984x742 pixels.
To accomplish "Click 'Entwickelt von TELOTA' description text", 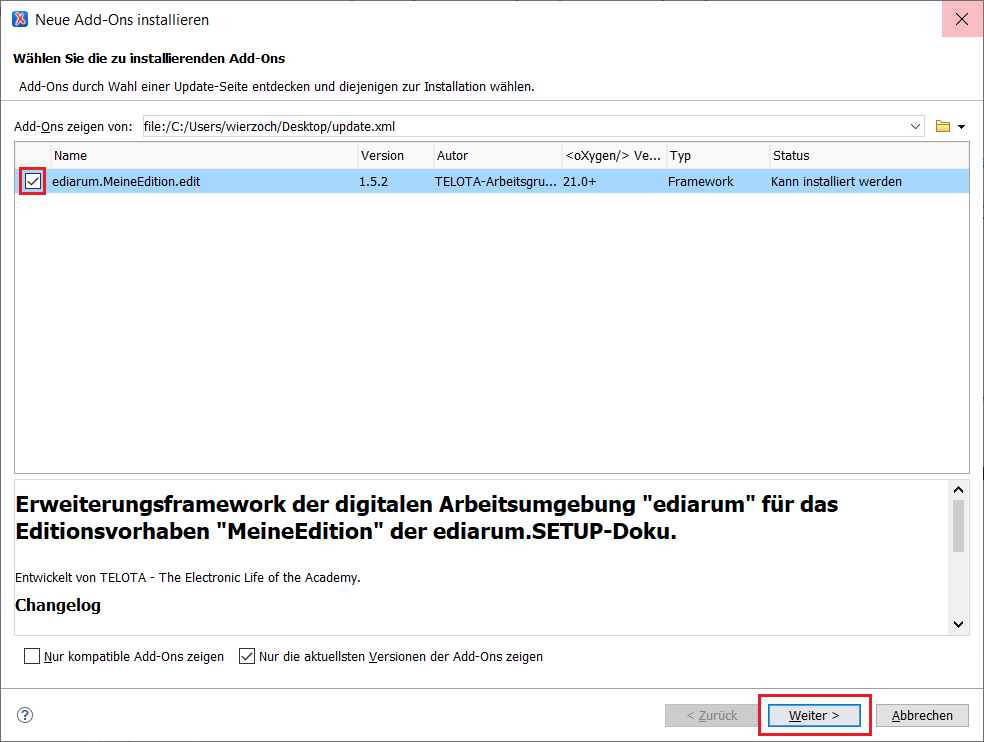I will pyautogui.click(x=188, y=578).
